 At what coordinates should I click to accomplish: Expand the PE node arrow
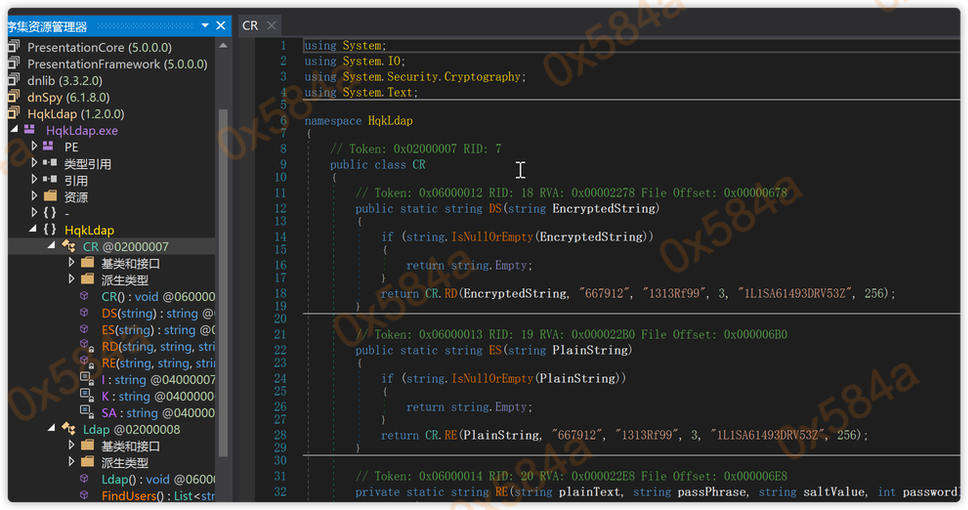pyautogui.click(x=35, y=147)
